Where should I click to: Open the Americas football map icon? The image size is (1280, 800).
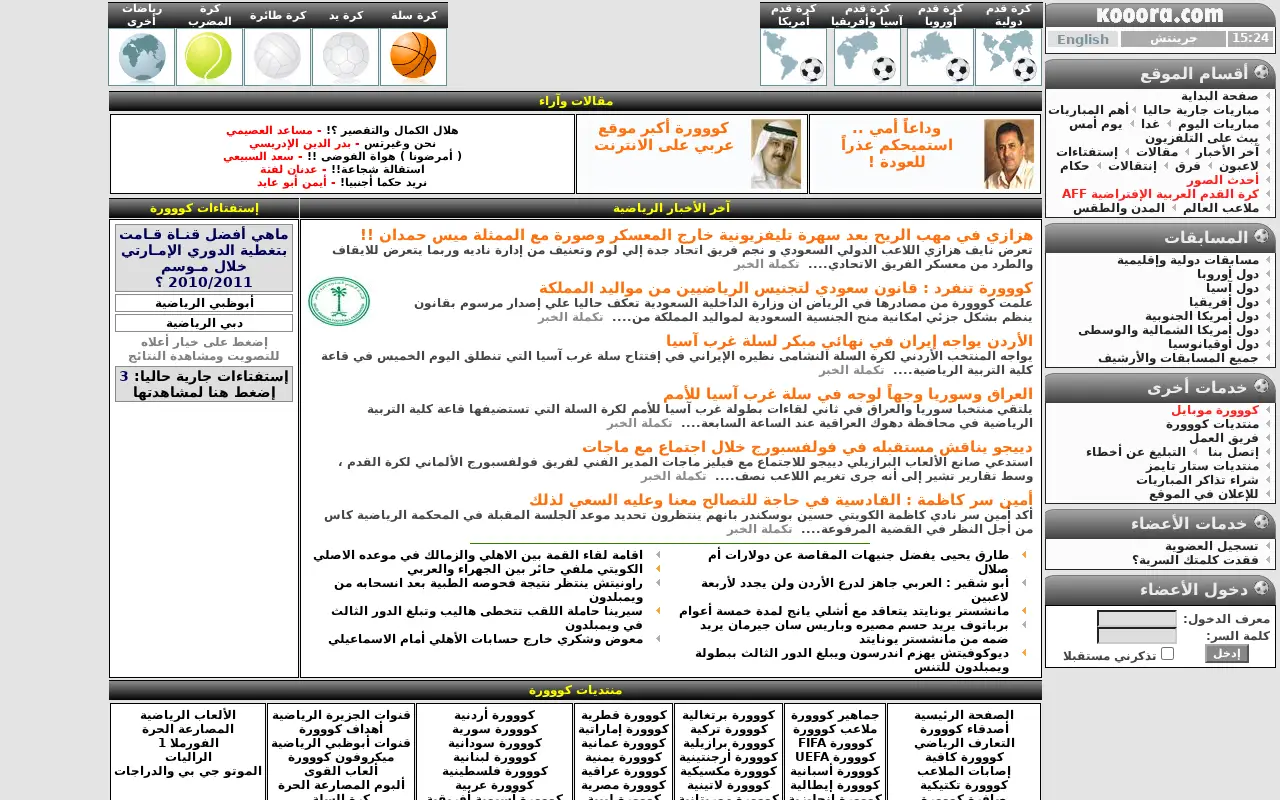793,56
